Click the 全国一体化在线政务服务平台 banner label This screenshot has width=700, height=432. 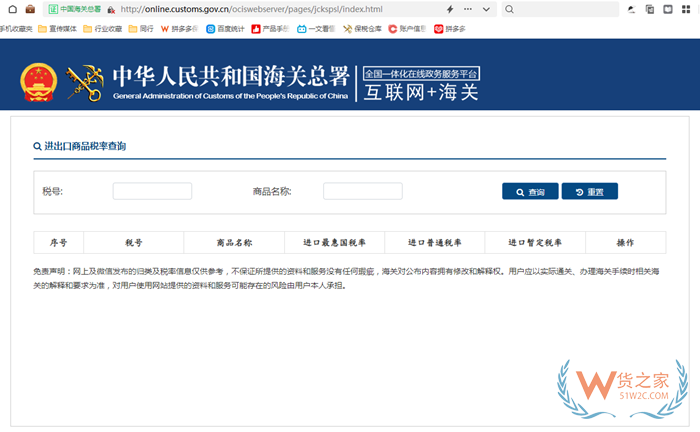coord(421,74)
